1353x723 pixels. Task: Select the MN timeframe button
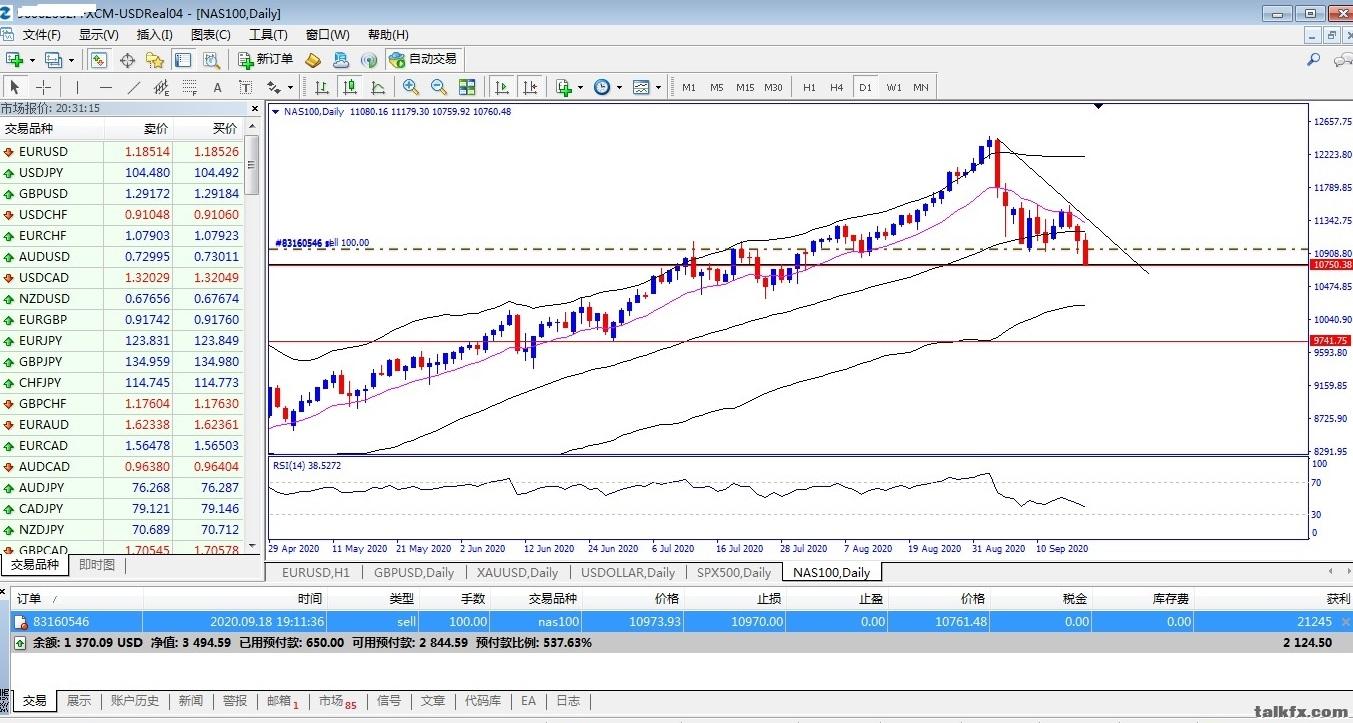pyautogui.click(x=921, y=87)
